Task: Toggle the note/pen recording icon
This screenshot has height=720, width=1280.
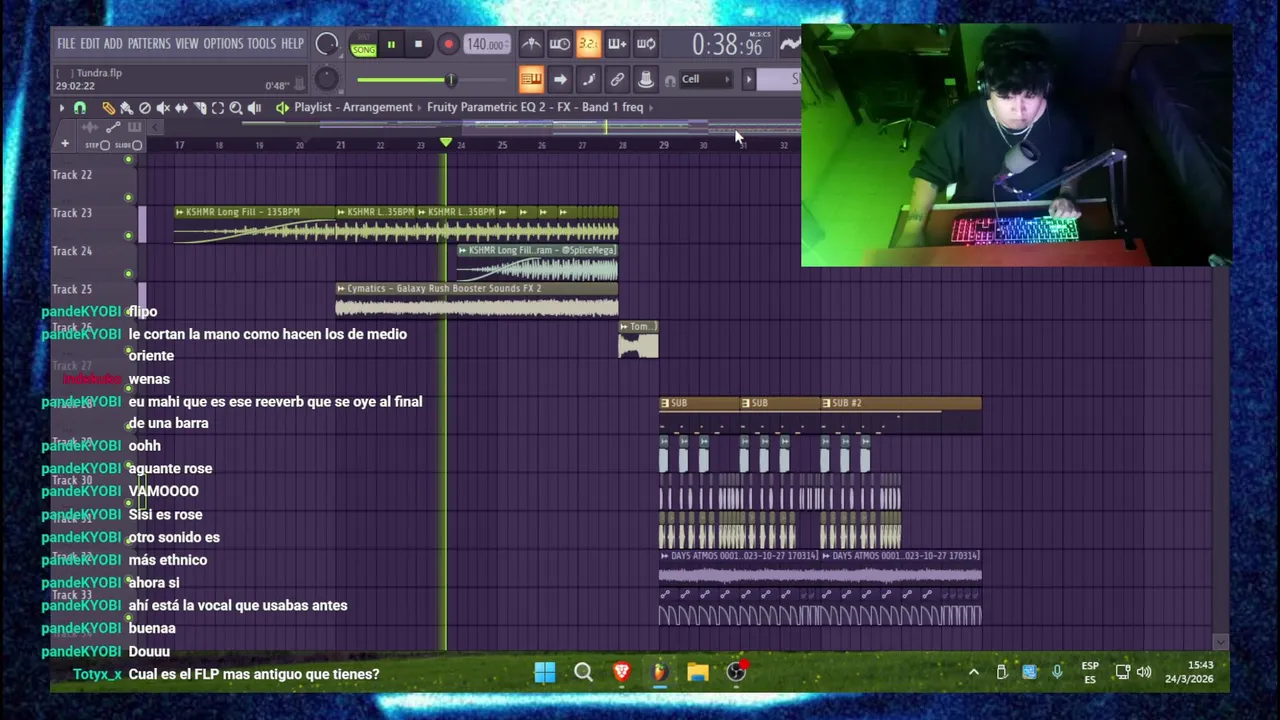Action: (x=588, y=80)
